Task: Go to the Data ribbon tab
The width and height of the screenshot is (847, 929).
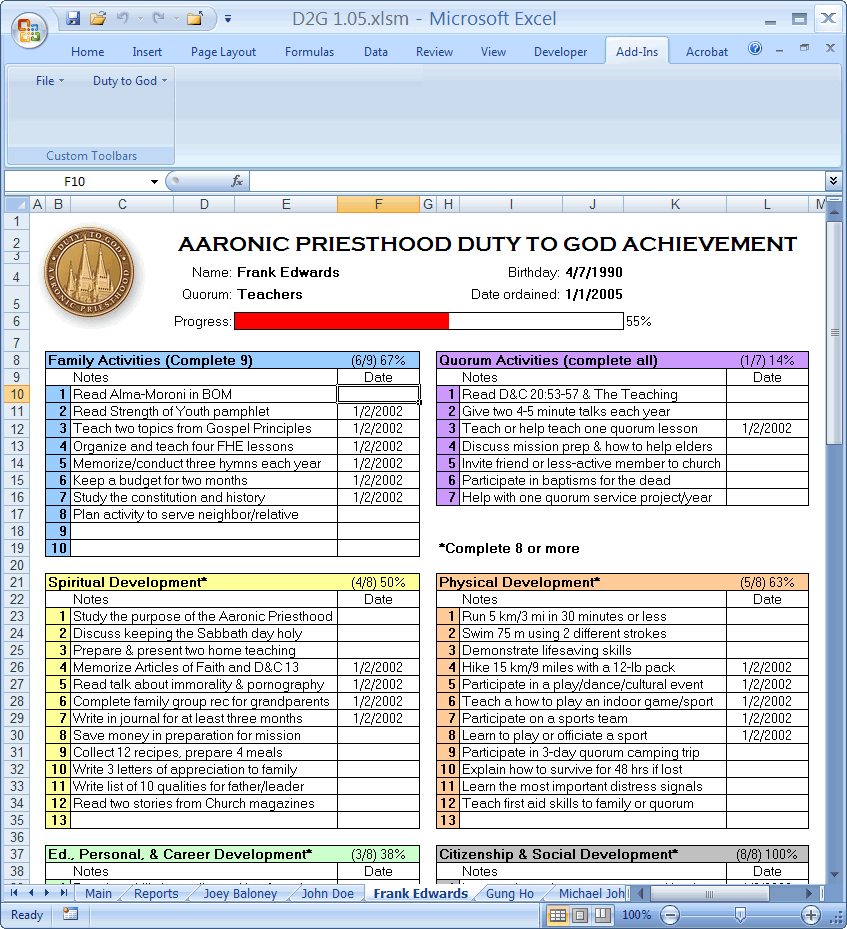Action: [x=376, y=52]
